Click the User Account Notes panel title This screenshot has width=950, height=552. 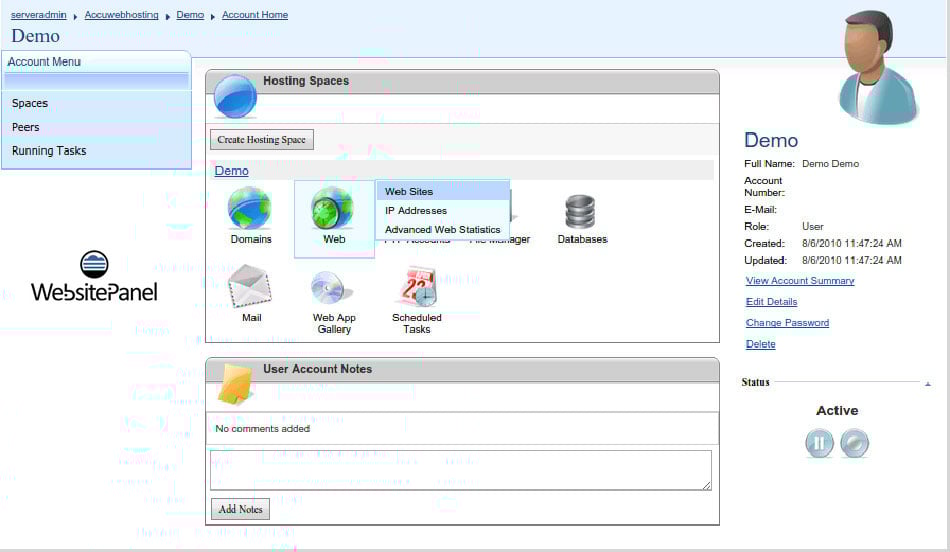pyautogui.click(x=317, y=369)
